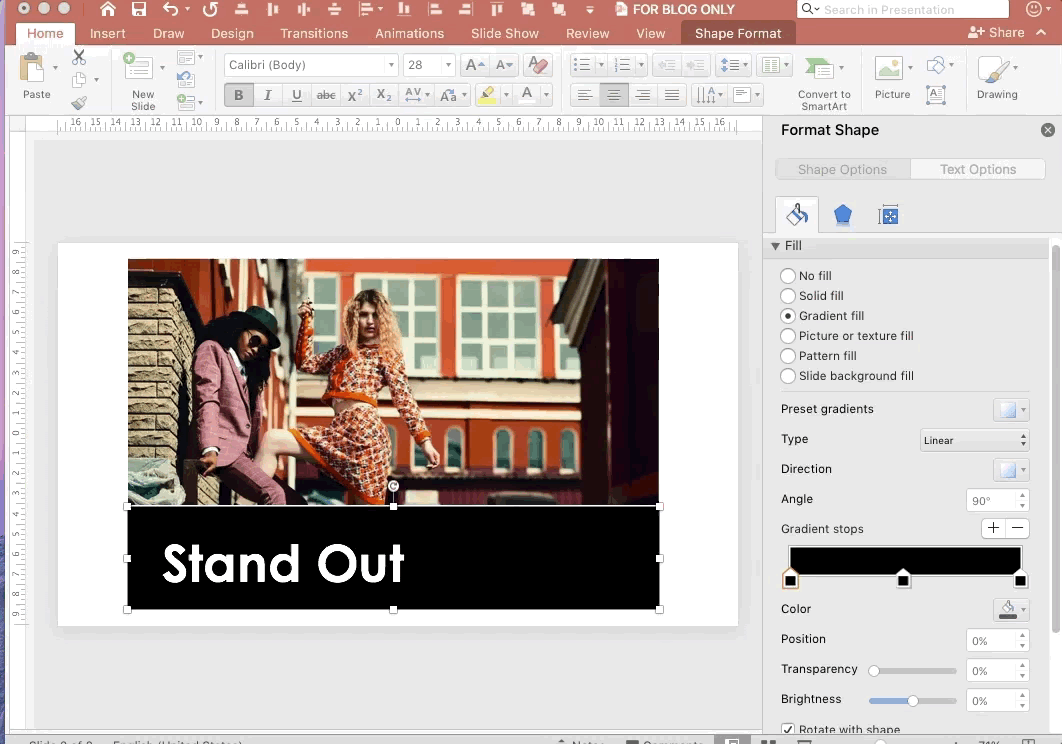Switch to the Design ribbon tab

(x=232, y=33)
